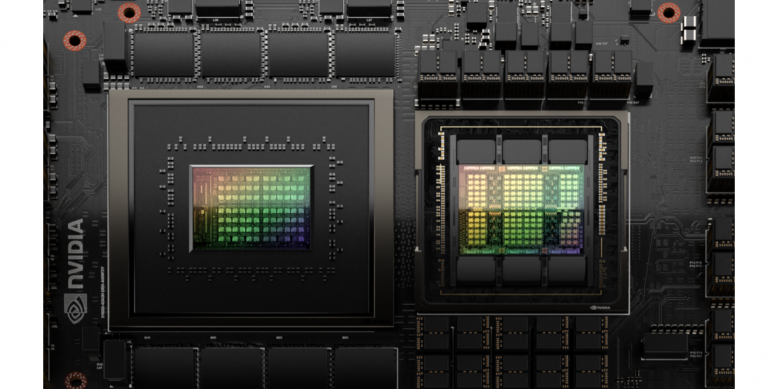This screenshot has width=778, height=389.
Task: Select the middle HBM stack above the GPU die
Action: [x=521, y=151]
